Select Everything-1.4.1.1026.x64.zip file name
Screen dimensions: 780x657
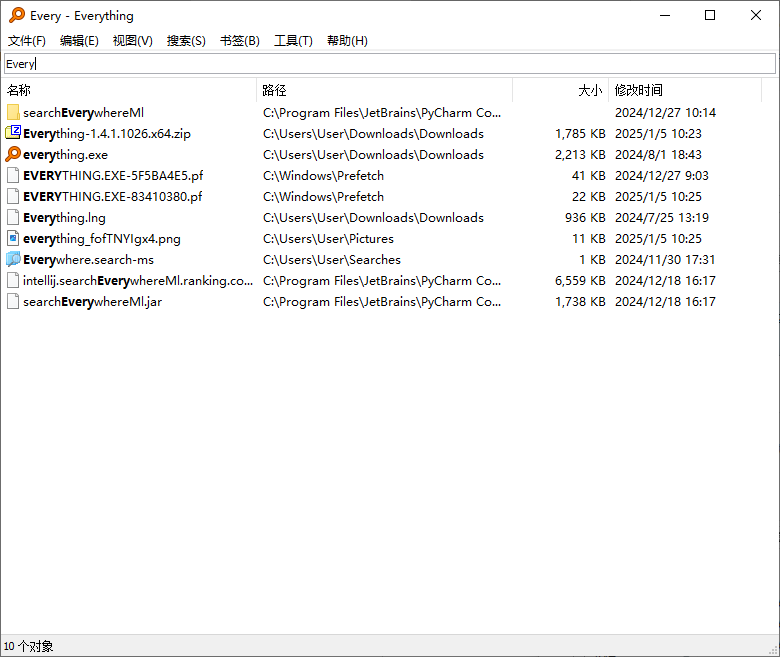(x=107, y=134)
